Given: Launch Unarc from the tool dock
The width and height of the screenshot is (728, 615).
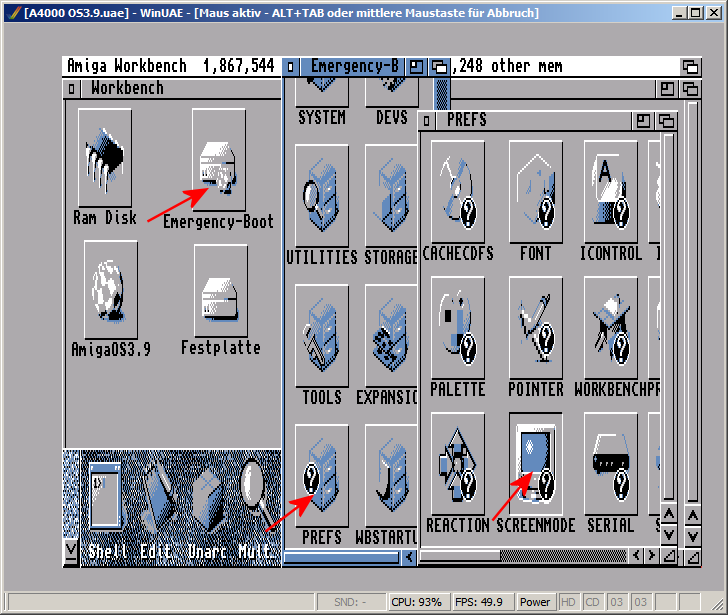Looking at the screenshot, I should coord(207,499).
